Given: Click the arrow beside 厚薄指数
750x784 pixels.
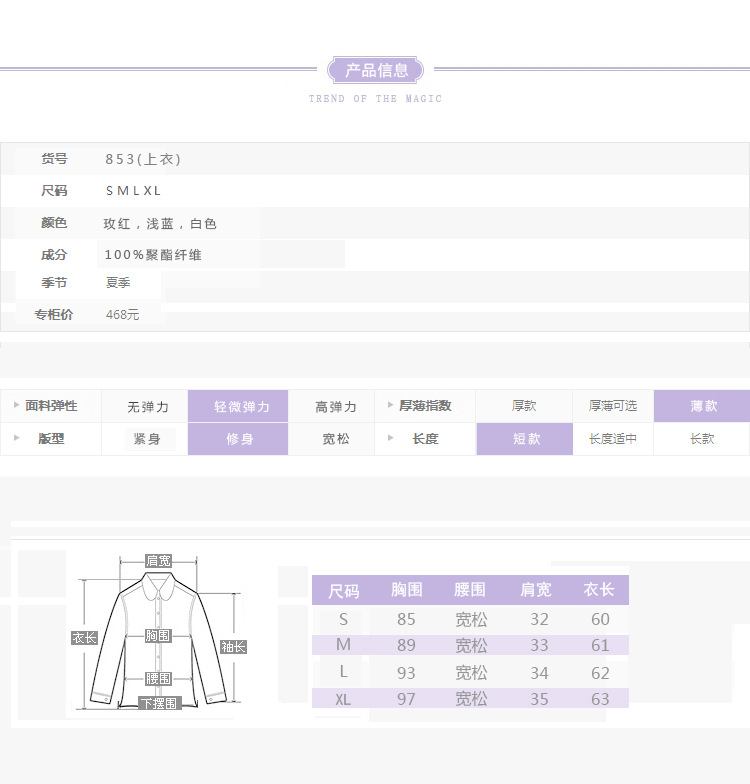Looking at the screenshot, I should point(390,406).
